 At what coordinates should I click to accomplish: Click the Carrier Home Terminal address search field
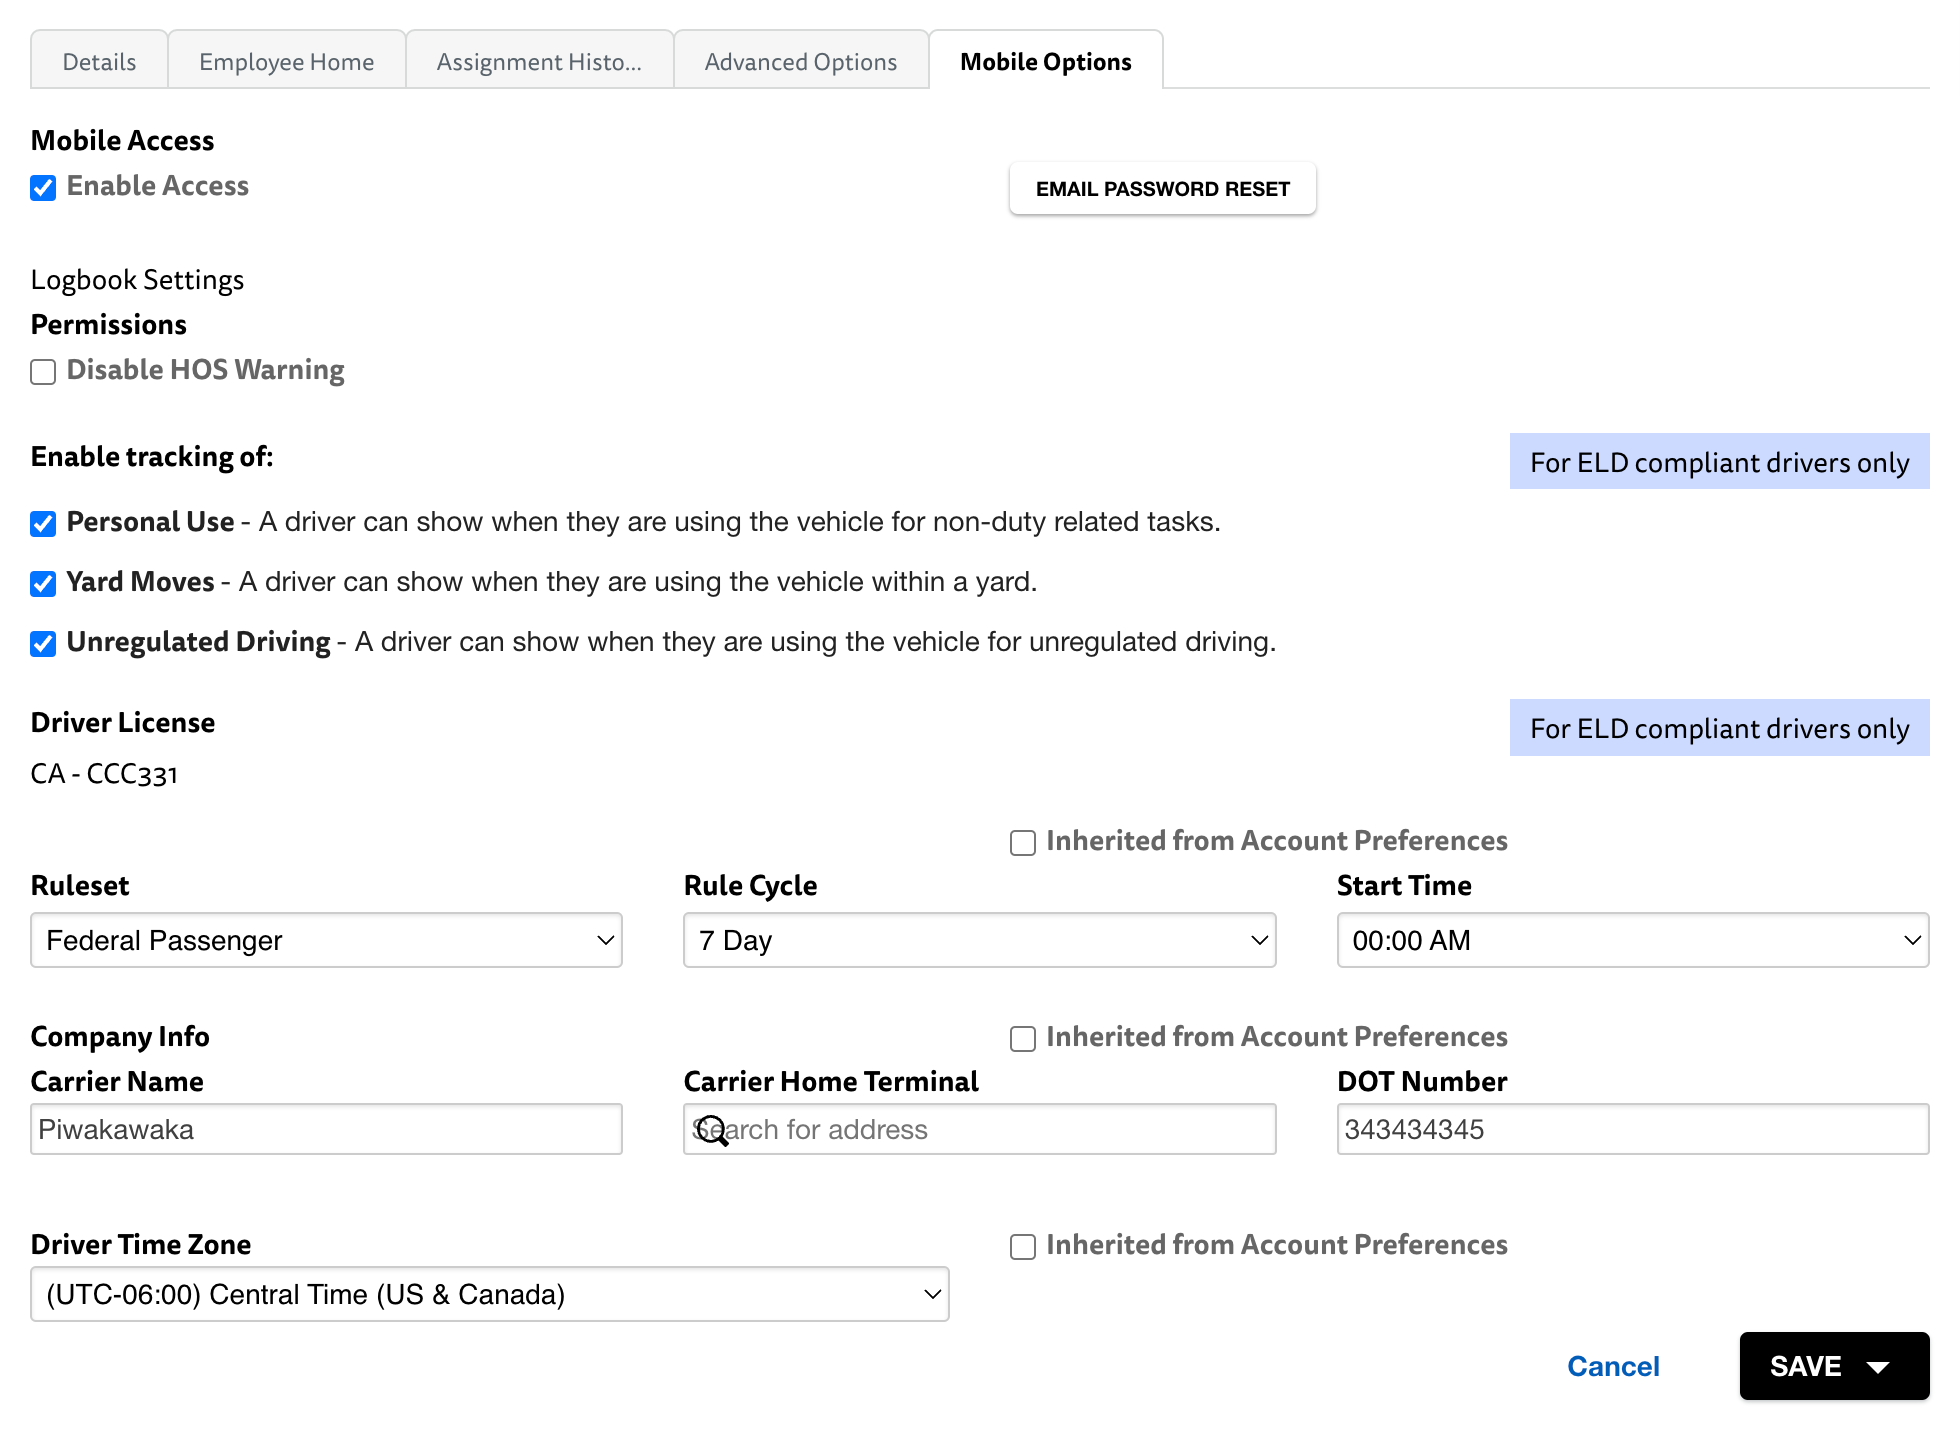point(980,1129)
